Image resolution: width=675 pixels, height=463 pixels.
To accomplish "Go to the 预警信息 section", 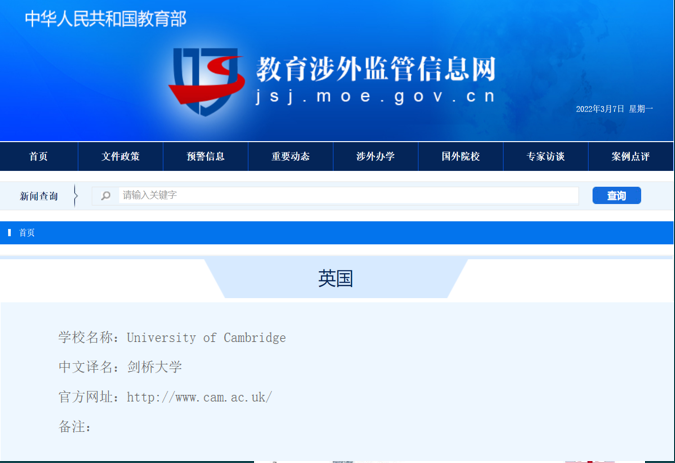I will point(205,157).
